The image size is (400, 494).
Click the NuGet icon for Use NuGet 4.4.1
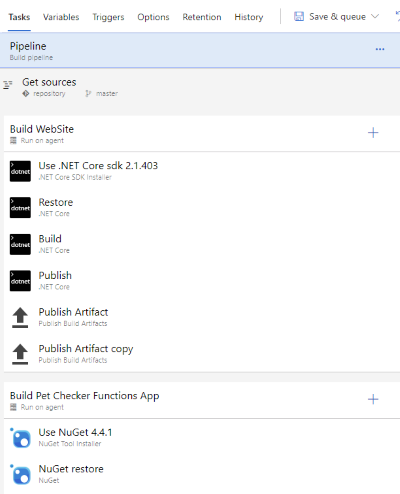(21, 438)
